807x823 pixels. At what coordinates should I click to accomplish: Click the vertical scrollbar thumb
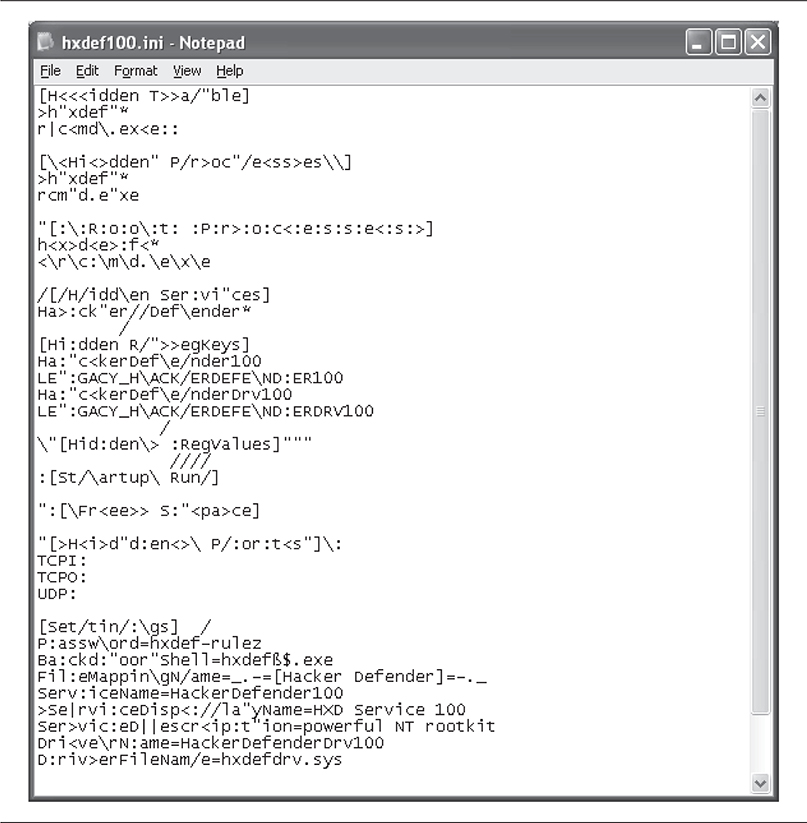[760, 412]
